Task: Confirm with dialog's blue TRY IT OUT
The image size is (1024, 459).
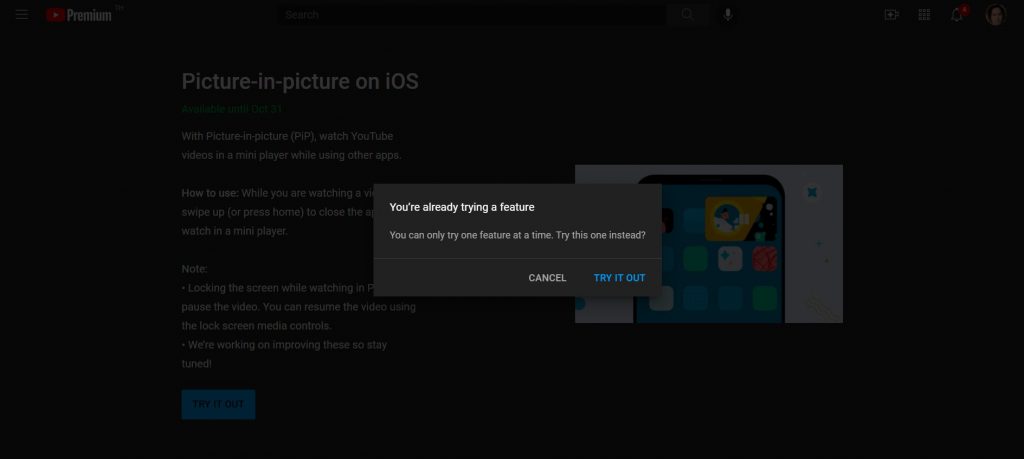Action: coord(619,277)
